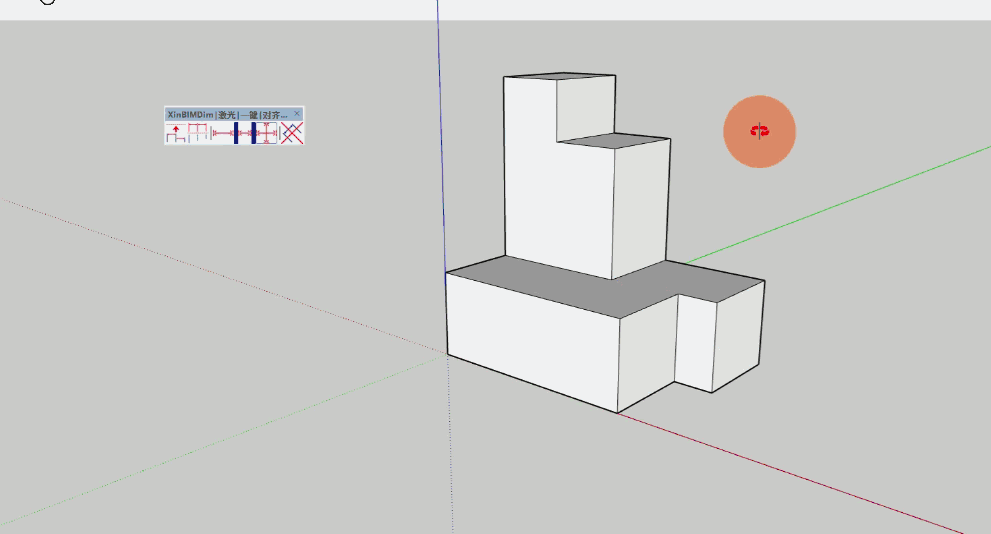Screen dimensions: 991x534
Task: Click the first XinBIMDim icon with red up arrow
Action: coord(176,134)
